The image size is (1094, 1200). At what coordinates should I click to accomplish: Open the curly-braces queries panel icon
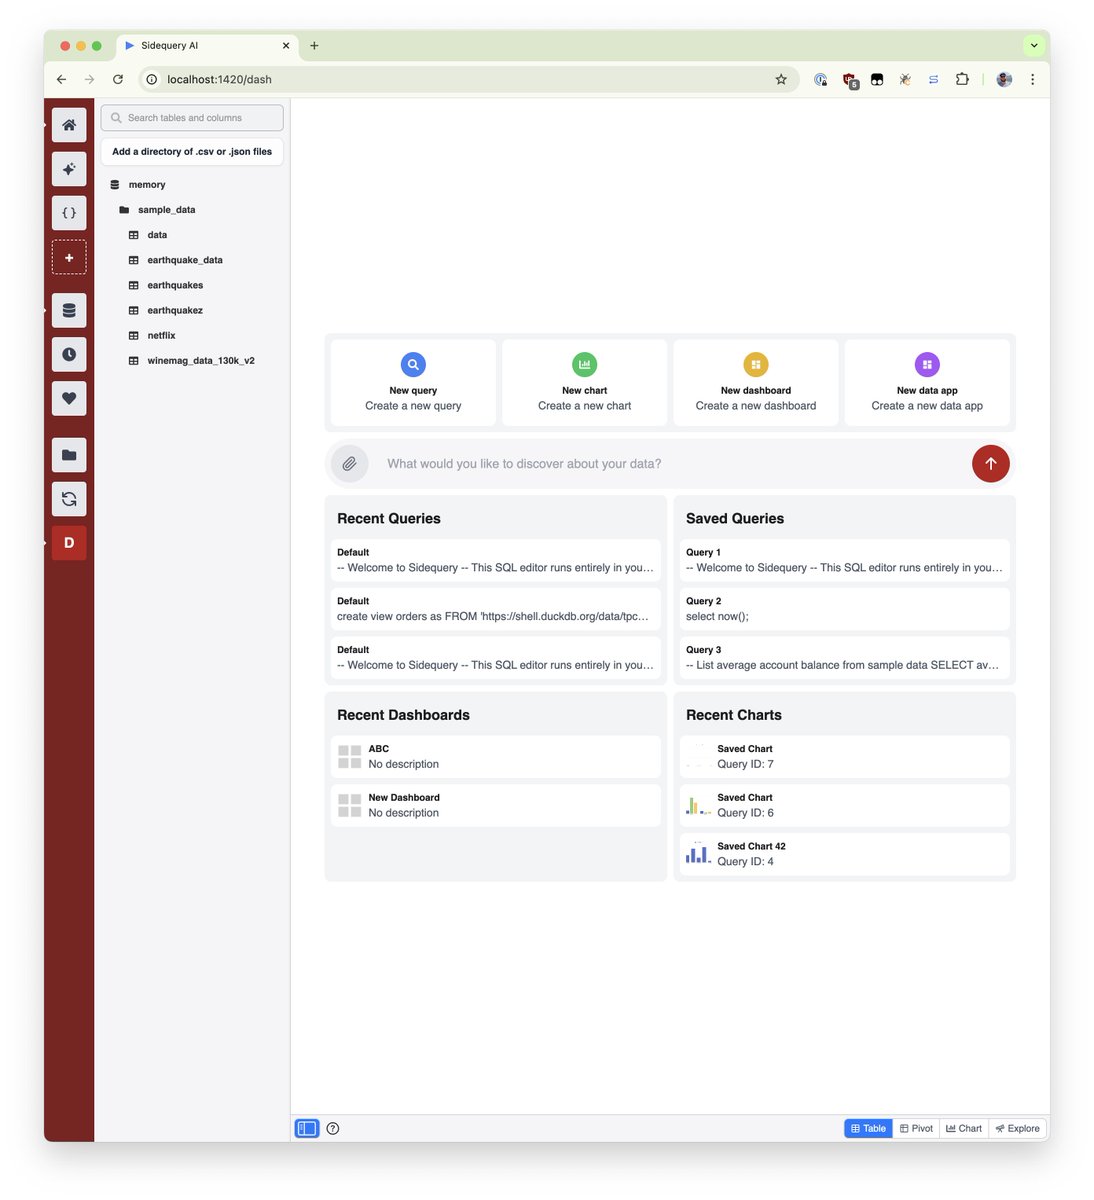69,212
